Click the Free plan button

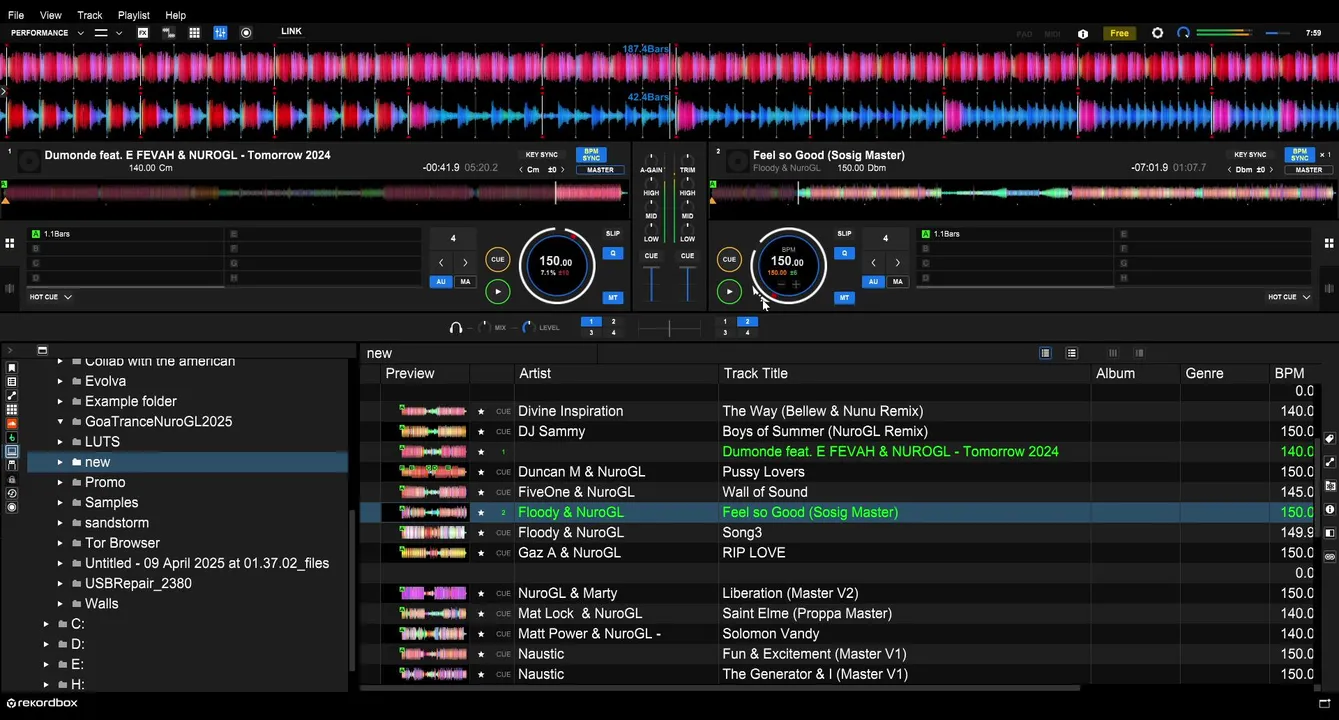point(1119,33)
